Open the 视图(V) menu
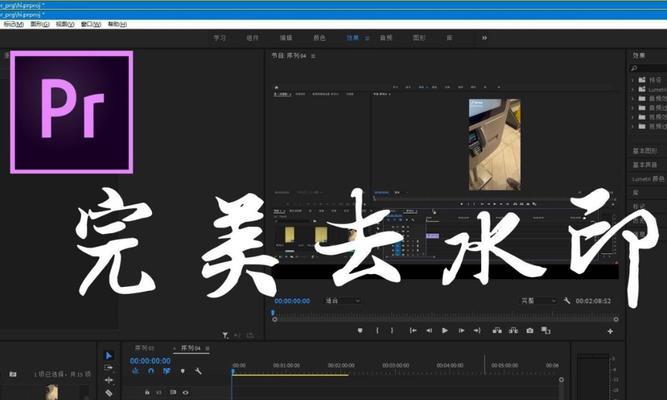 click(x=65, y=24)
